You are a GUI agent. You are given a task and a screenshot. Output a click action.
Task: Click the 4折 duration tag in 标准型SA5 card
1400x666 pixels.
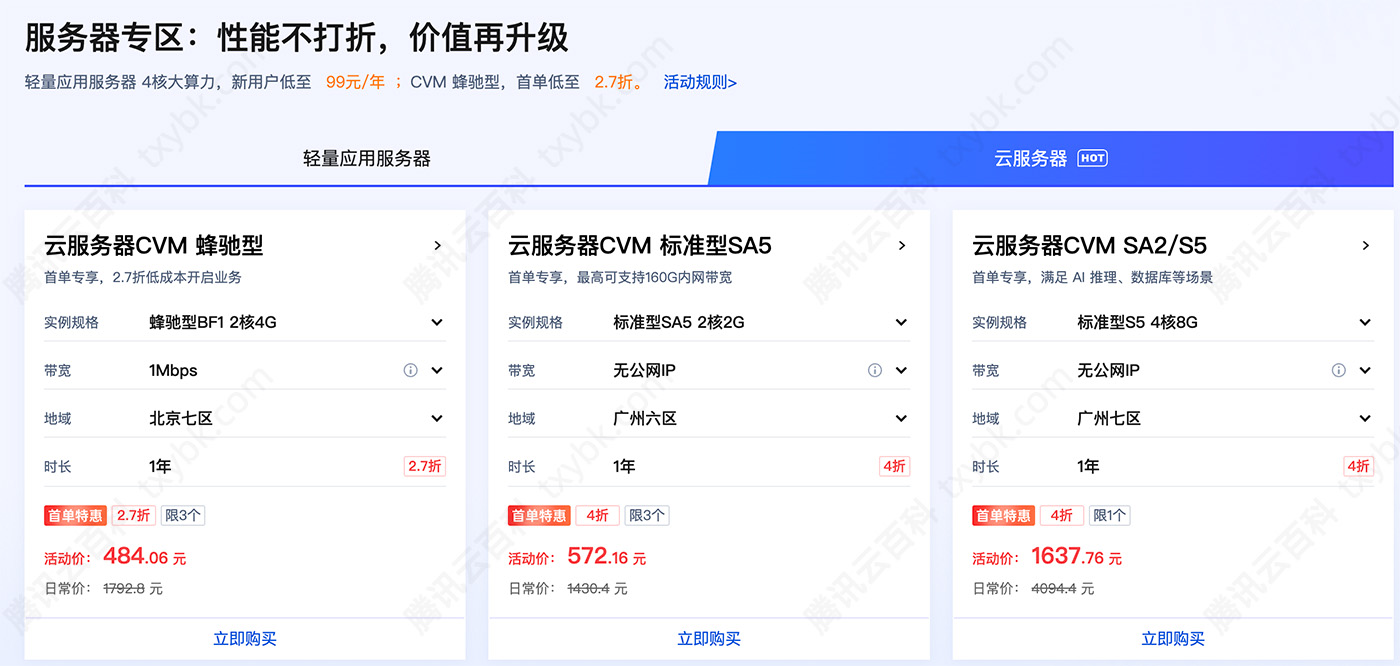894,466
